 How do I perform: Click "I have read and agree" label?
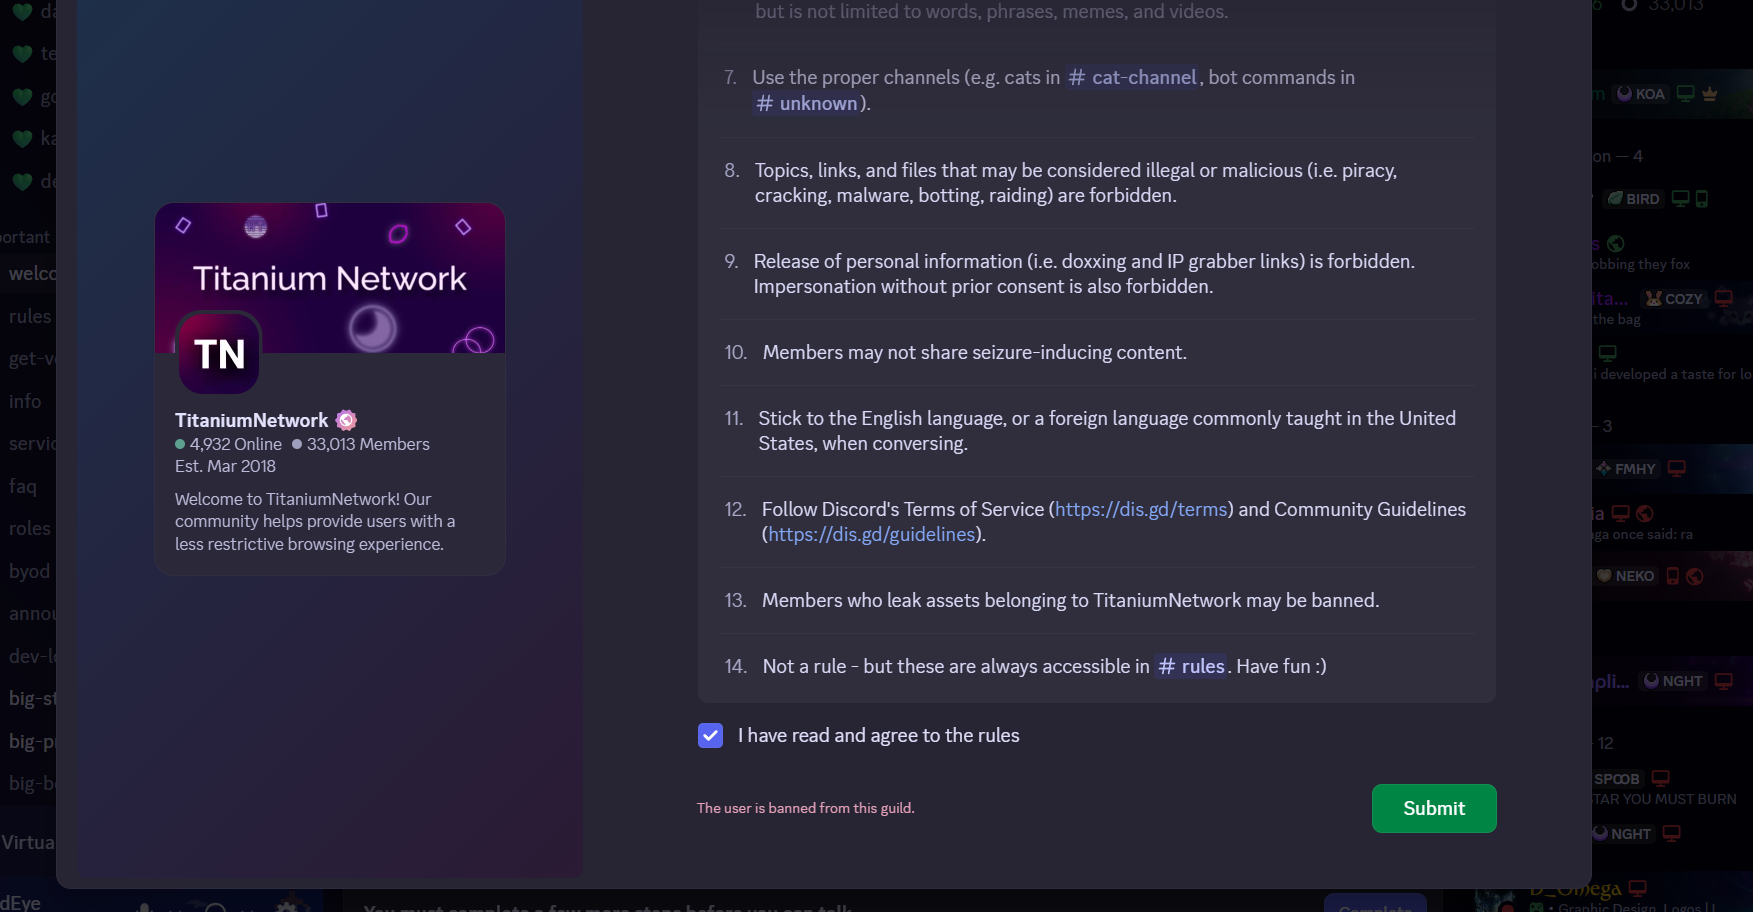(x=878, y=736)
